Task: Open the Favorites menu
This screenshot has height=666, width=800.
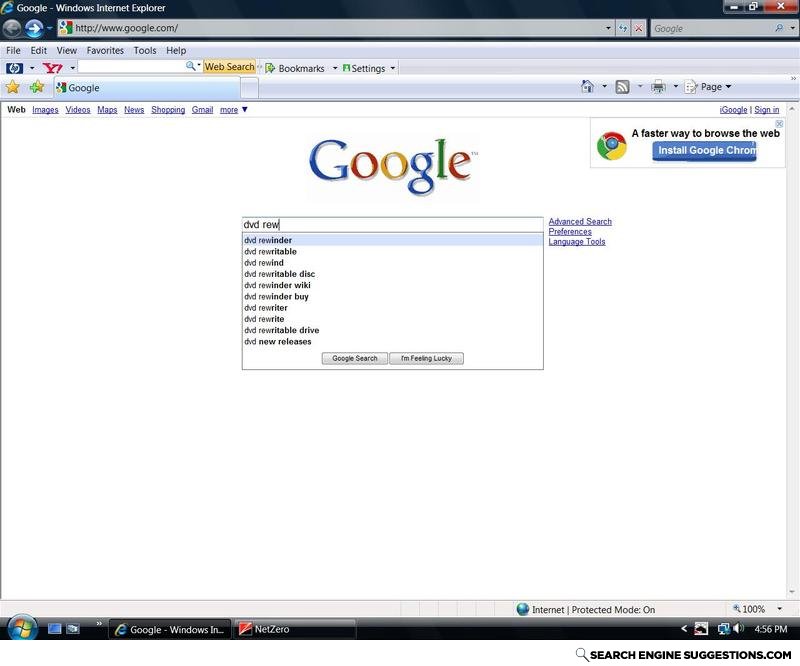Action: tap(105, 51)
